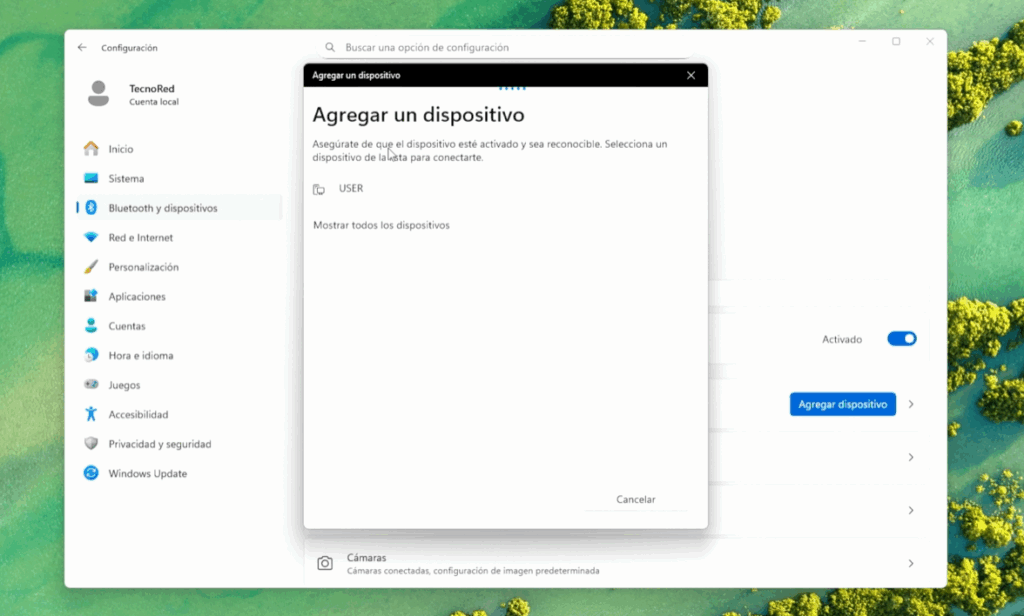
Task: Expand the Cámaras row chevron
Action: [910, 564]
